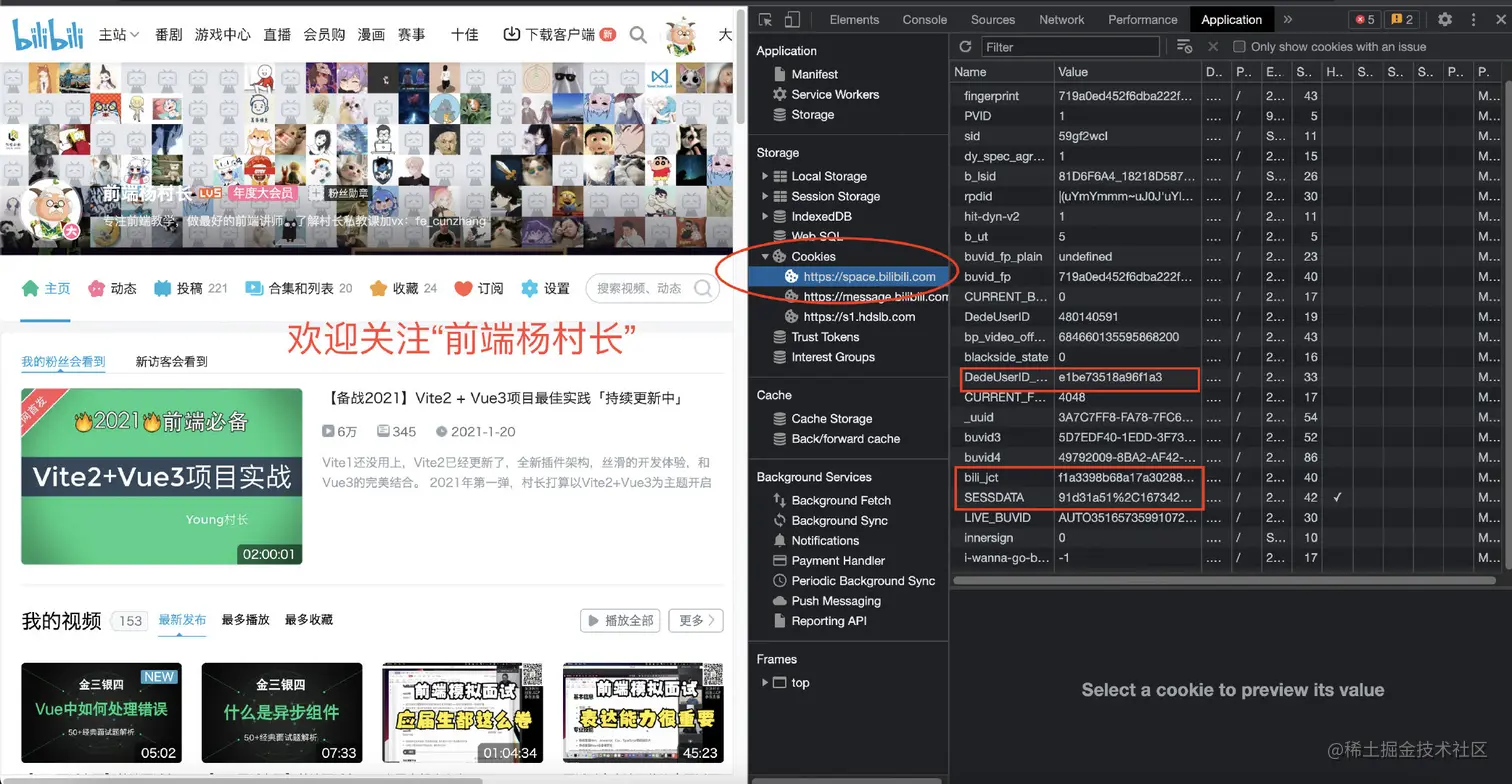Open 收藏 tab on profile
This screenshot has height=784, width=1512.
coord(404,288)
